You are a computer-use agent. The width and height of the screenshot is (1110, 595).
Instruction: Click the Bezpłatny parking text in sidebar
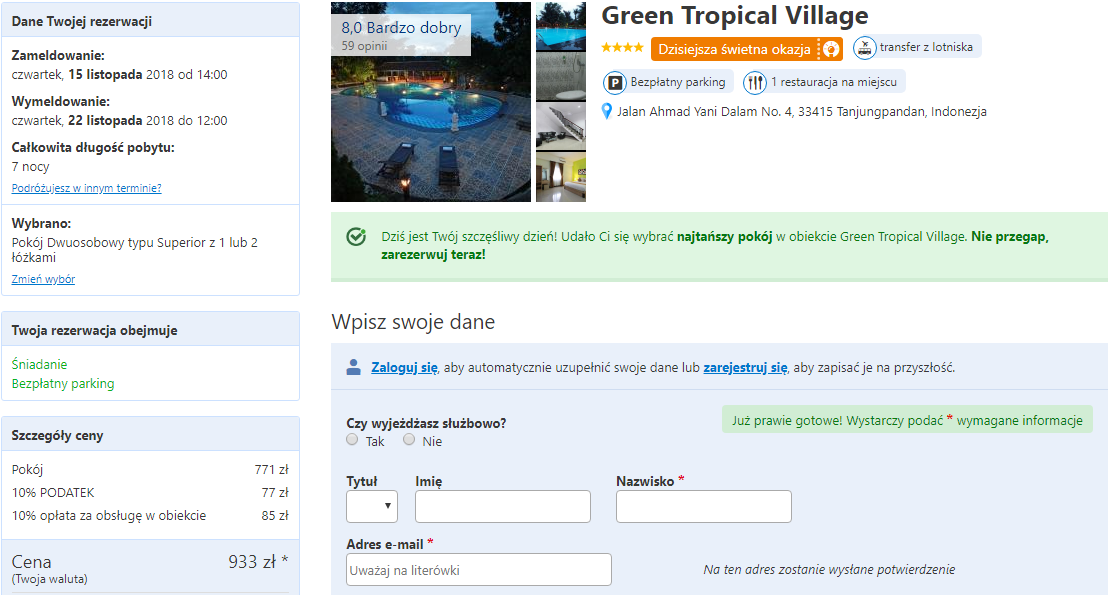[63, 383]
